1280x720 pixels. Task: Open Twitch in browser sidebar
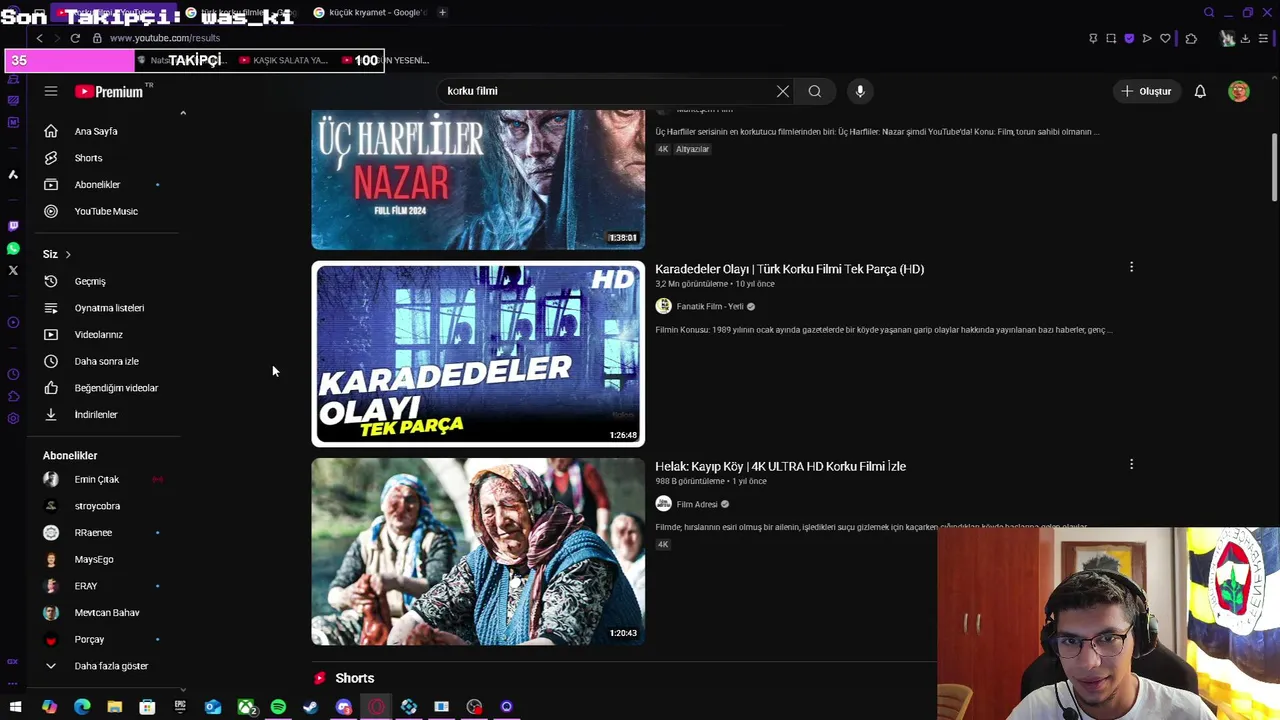point(13,226)
